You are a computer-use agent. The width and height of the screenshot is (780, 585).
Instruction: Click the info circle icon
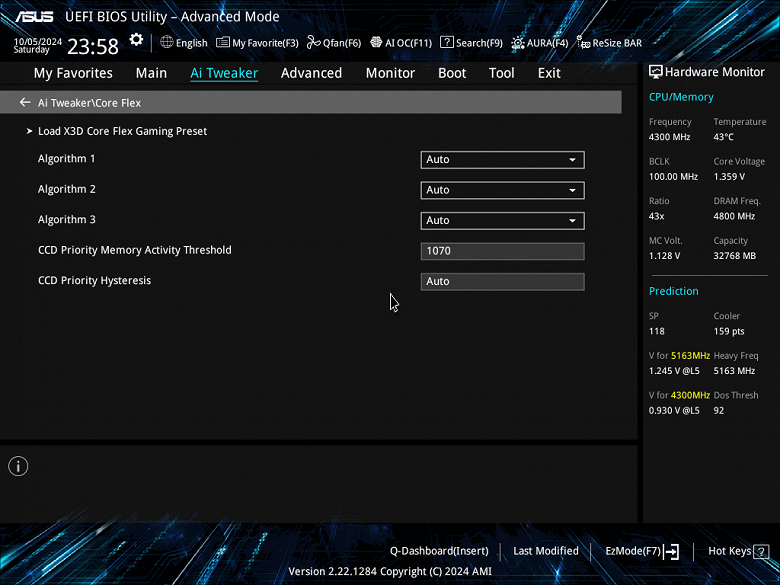tap(18, 466)
